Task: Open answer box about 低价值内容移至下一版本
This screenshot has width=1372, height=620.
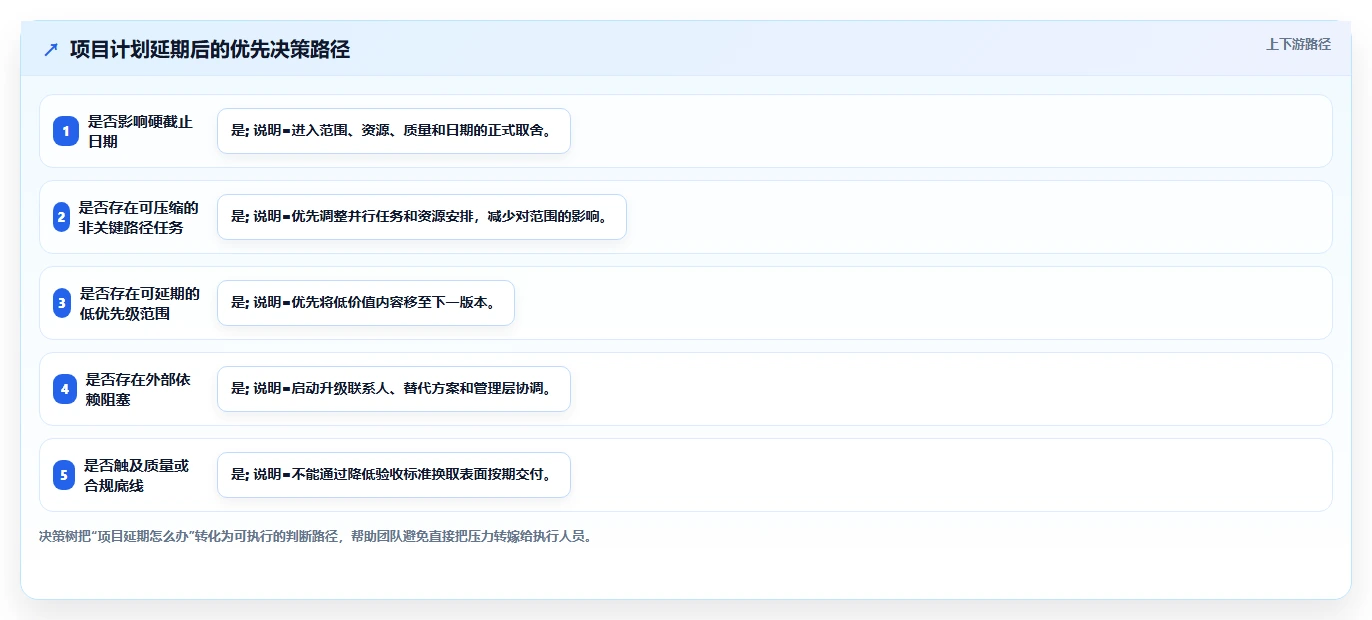Action: click(x=366, y=303)
